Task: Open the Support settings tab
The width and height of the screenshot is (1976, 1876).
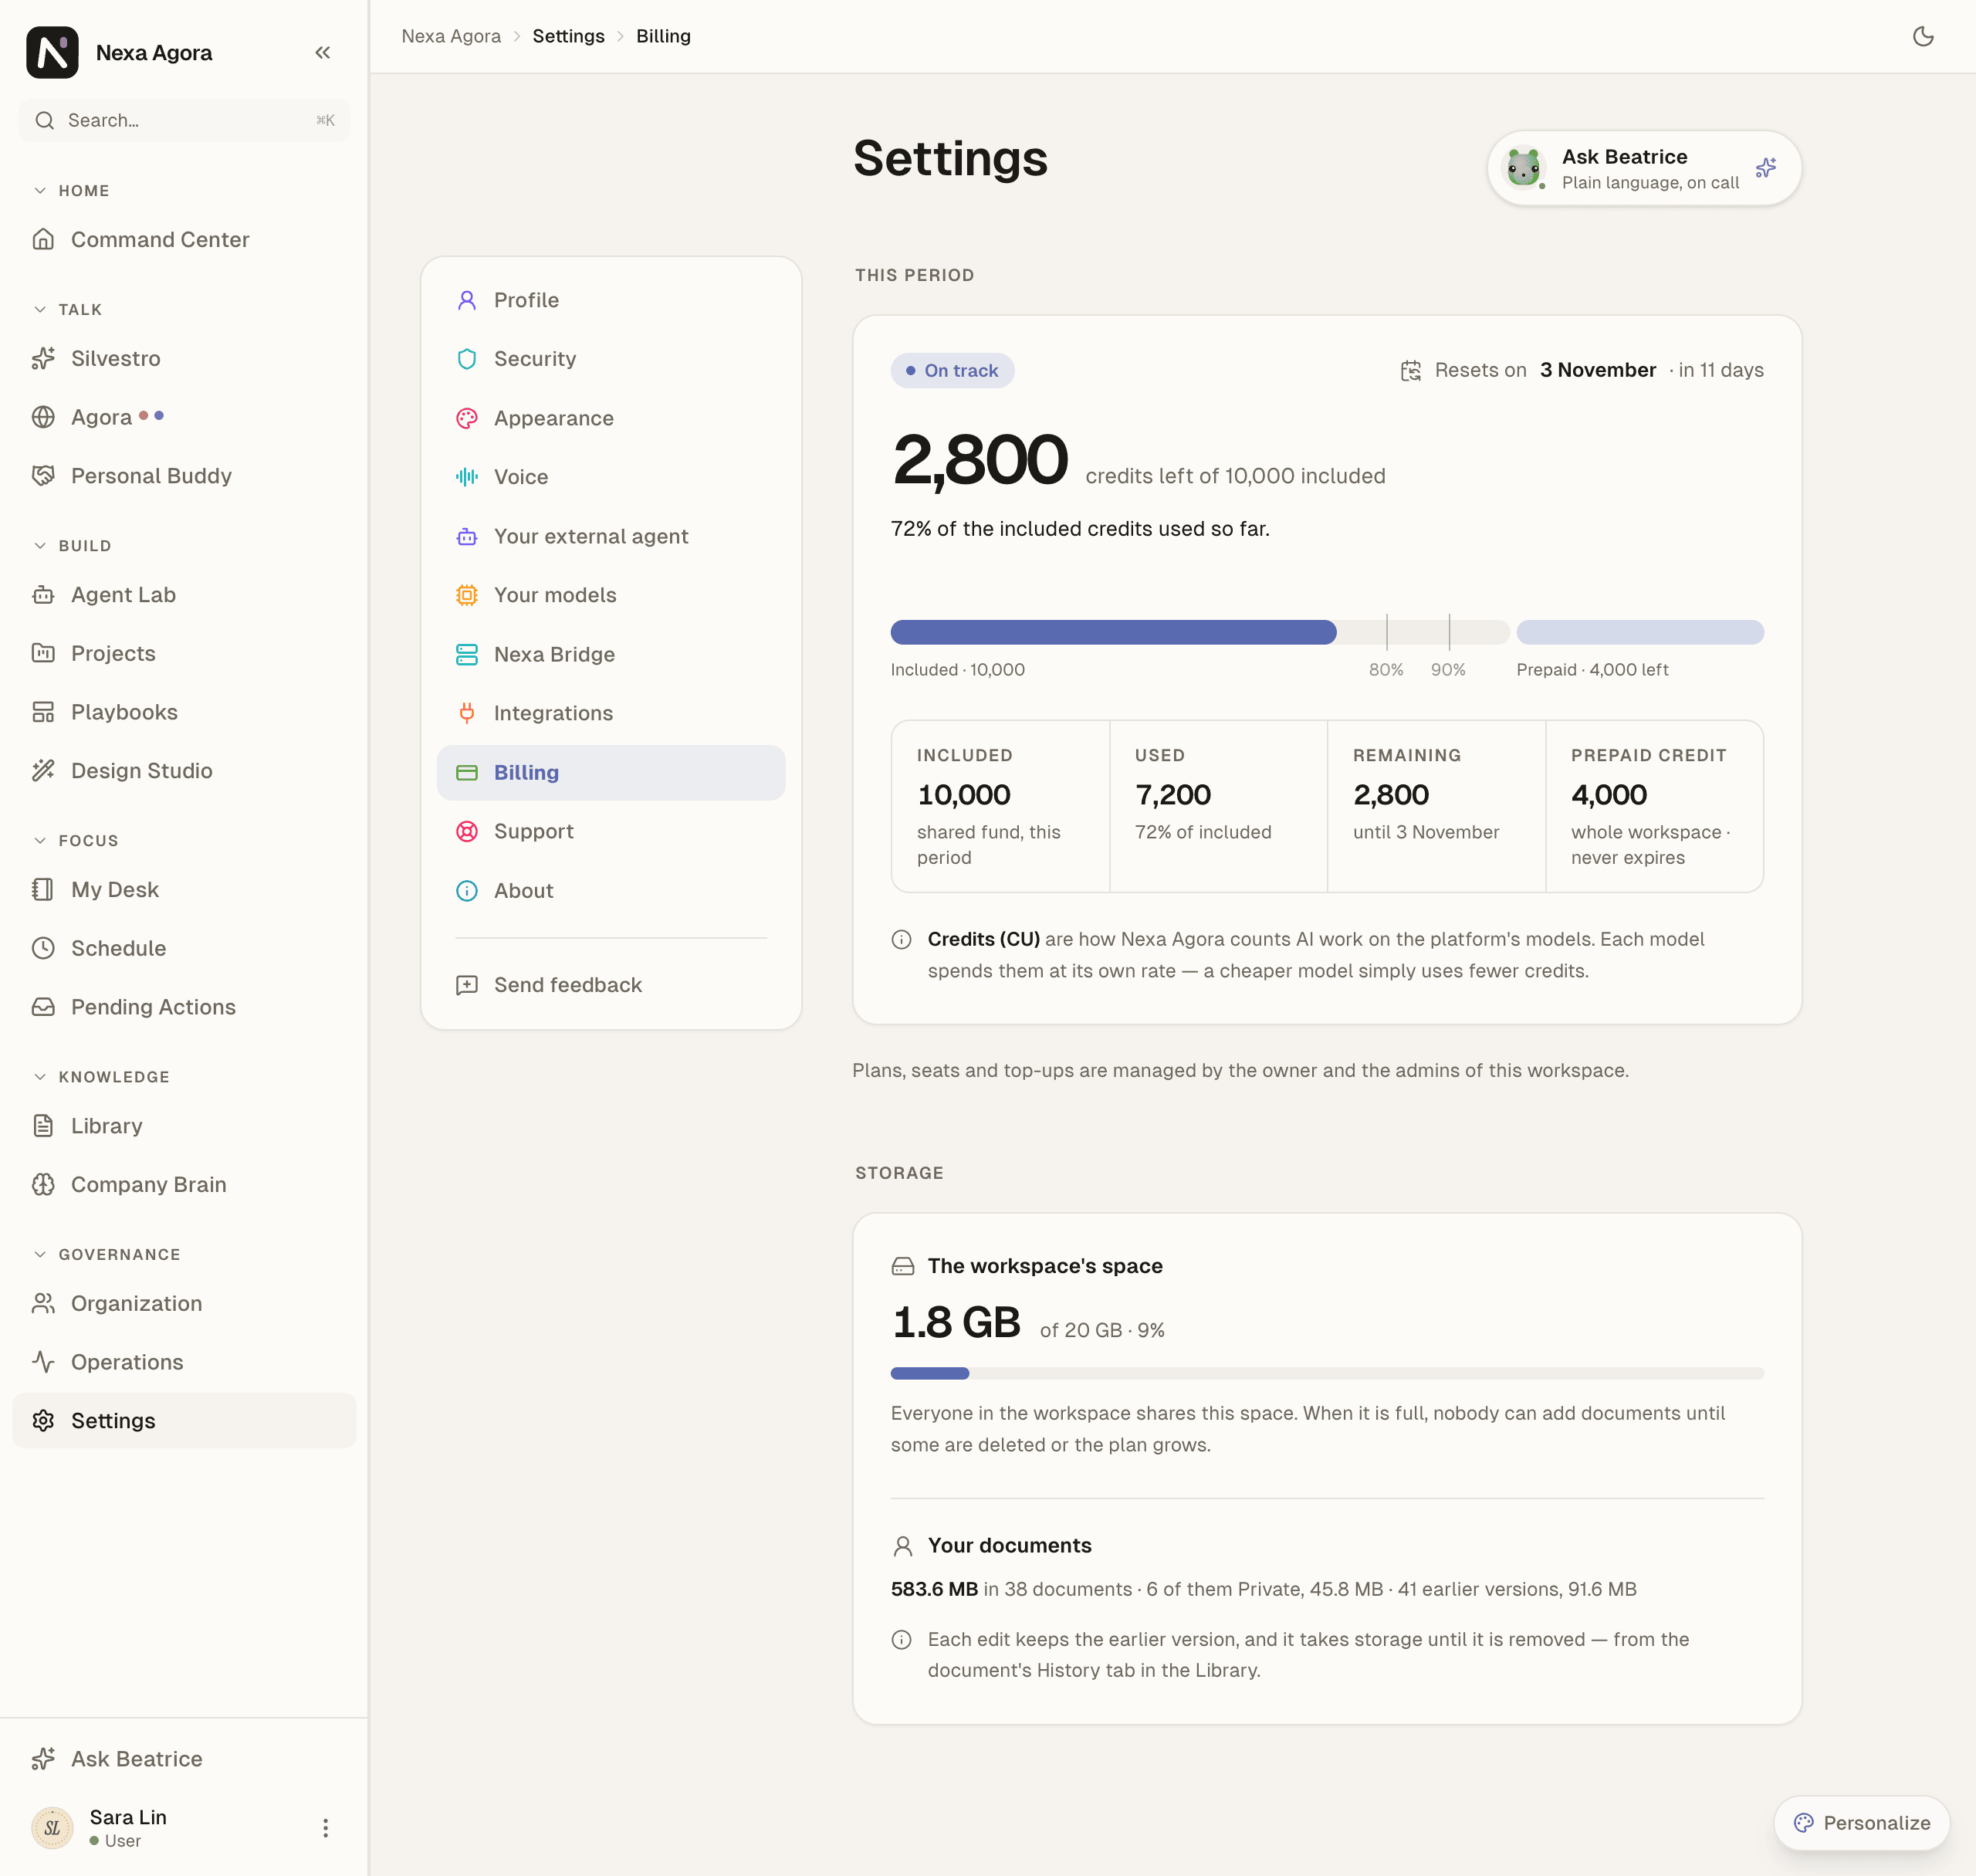Action: (611, 831)
